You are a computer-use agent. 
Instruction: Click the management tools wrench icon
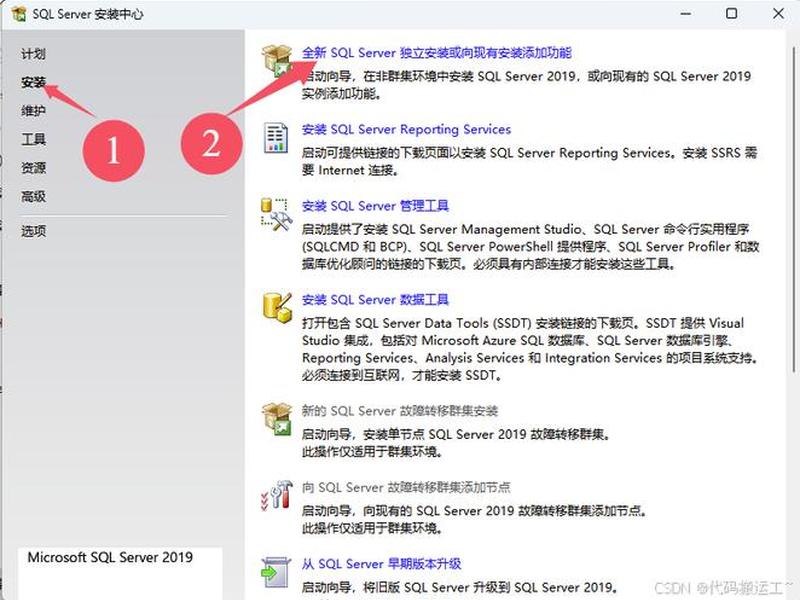click(276, 214)
